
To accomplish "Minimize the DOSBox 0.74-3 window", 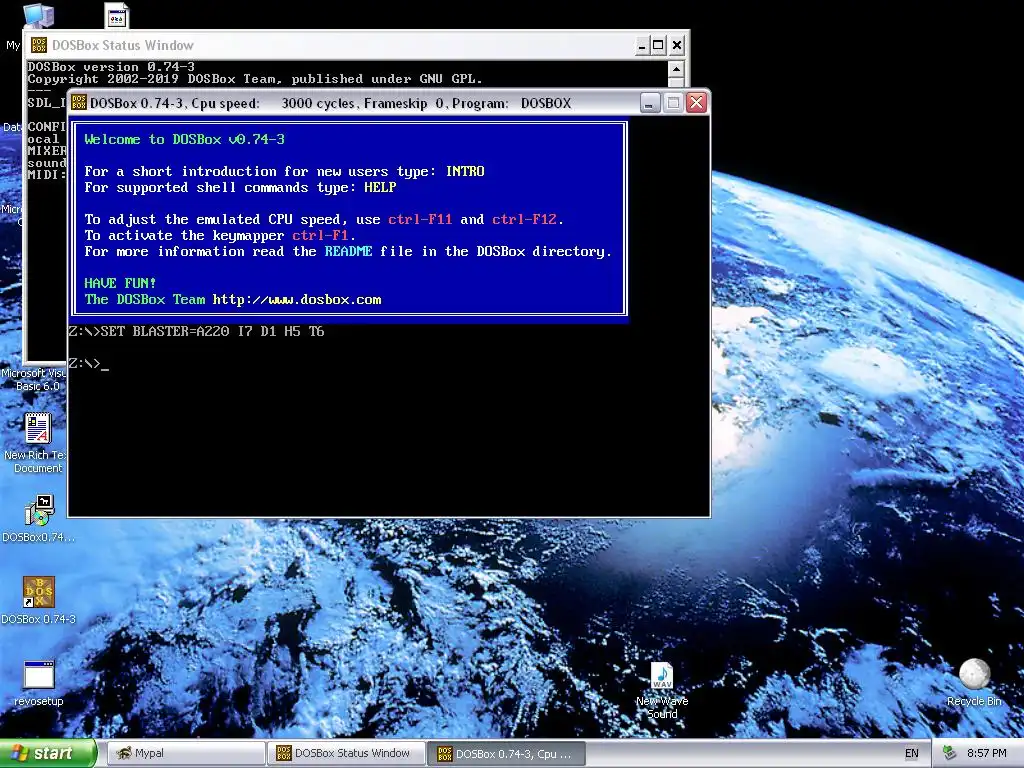I will point(650,103).
